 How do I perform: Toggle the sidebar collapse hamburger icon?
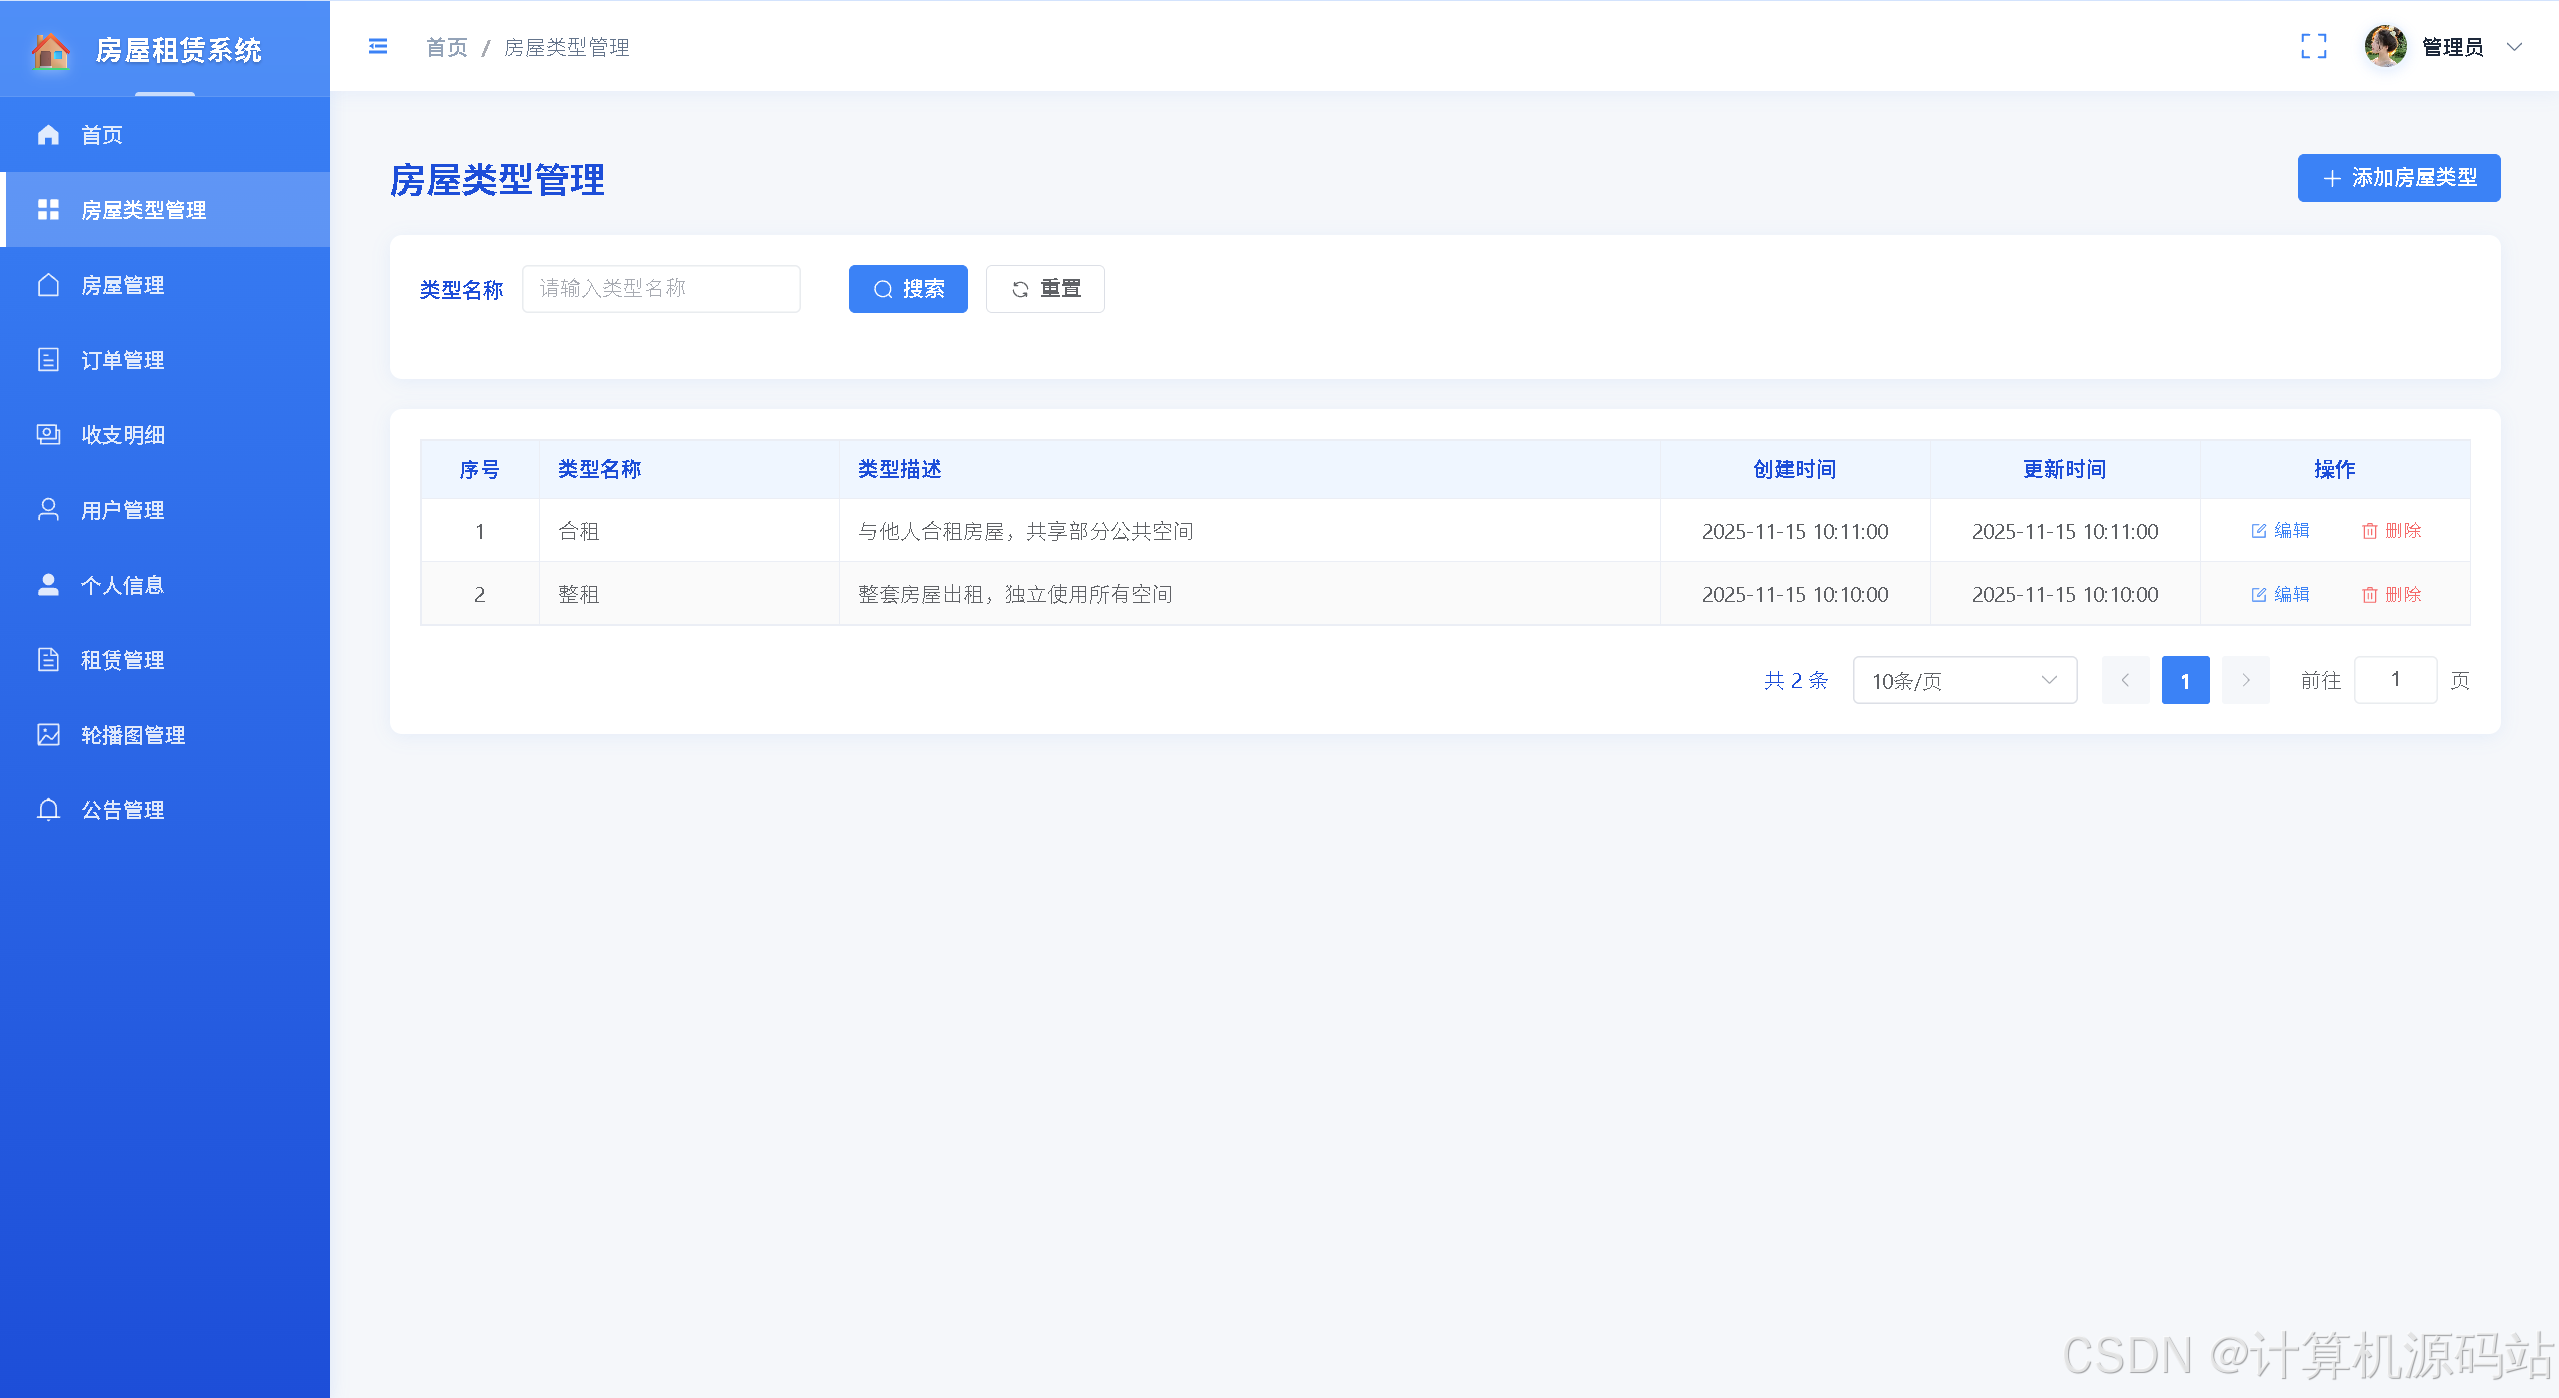click(378, 47)
